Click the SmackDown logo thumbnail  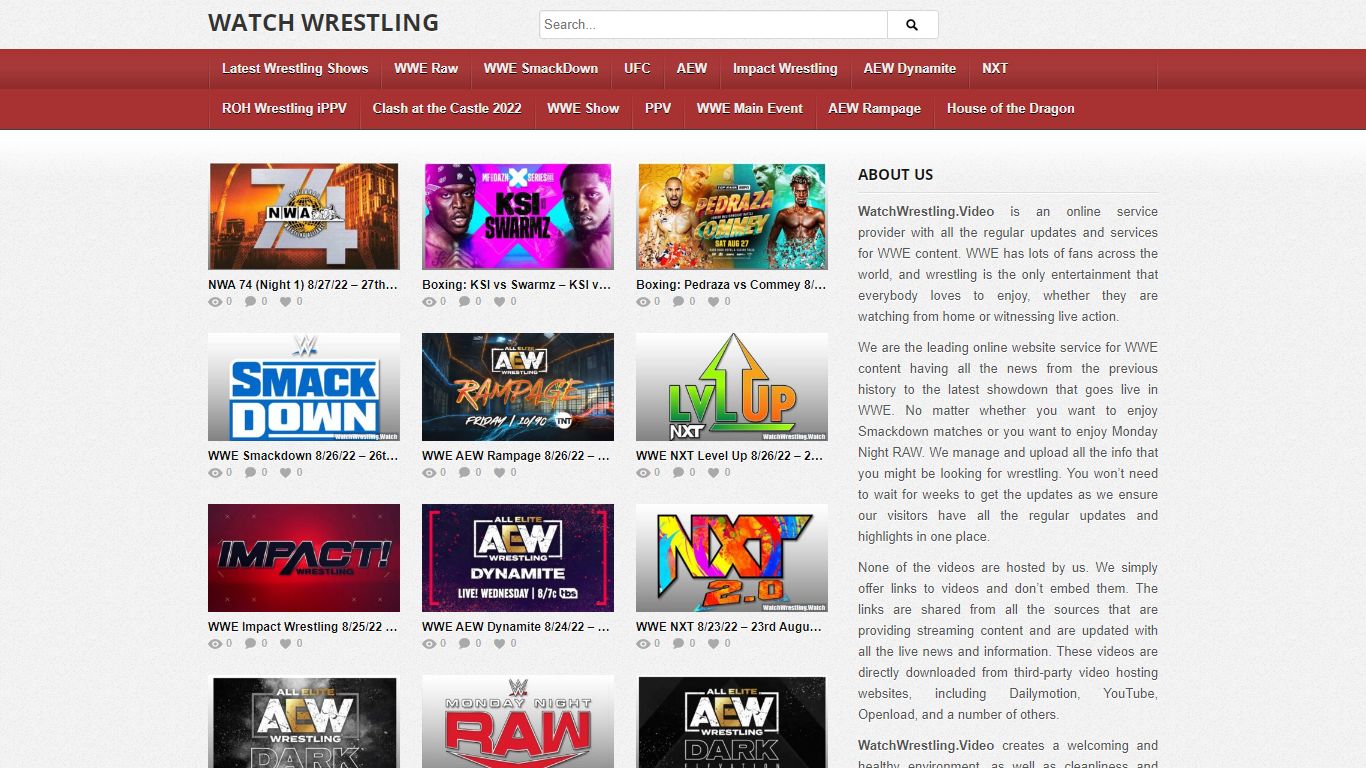304,387
